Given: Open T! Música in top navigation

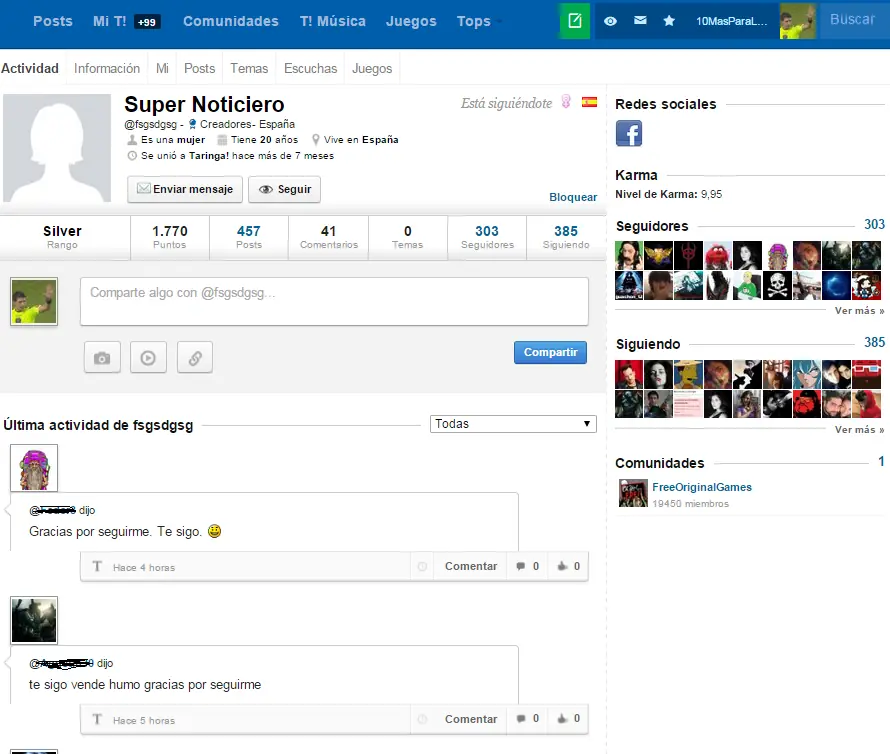Looking at the screenshot, I should tap(333, 21).
